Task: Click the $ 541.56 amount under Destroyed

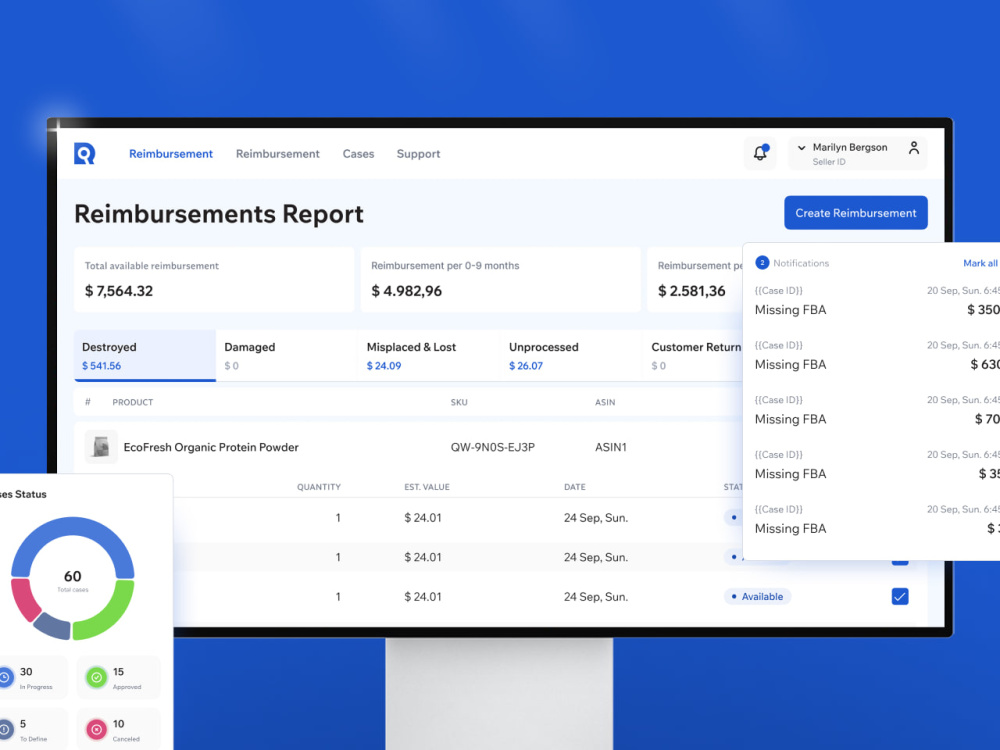Action: (x=101, y=365)
